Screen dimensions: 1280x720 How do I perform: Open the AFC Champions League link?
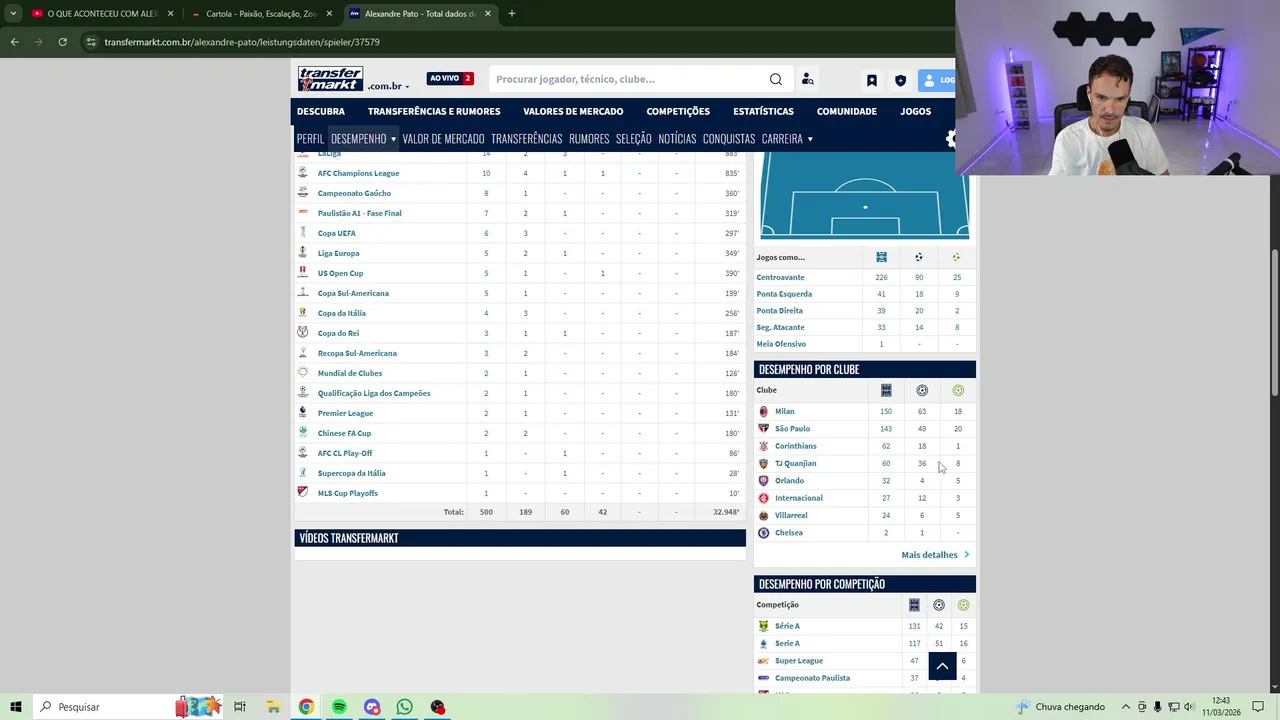tap(358, 173)
